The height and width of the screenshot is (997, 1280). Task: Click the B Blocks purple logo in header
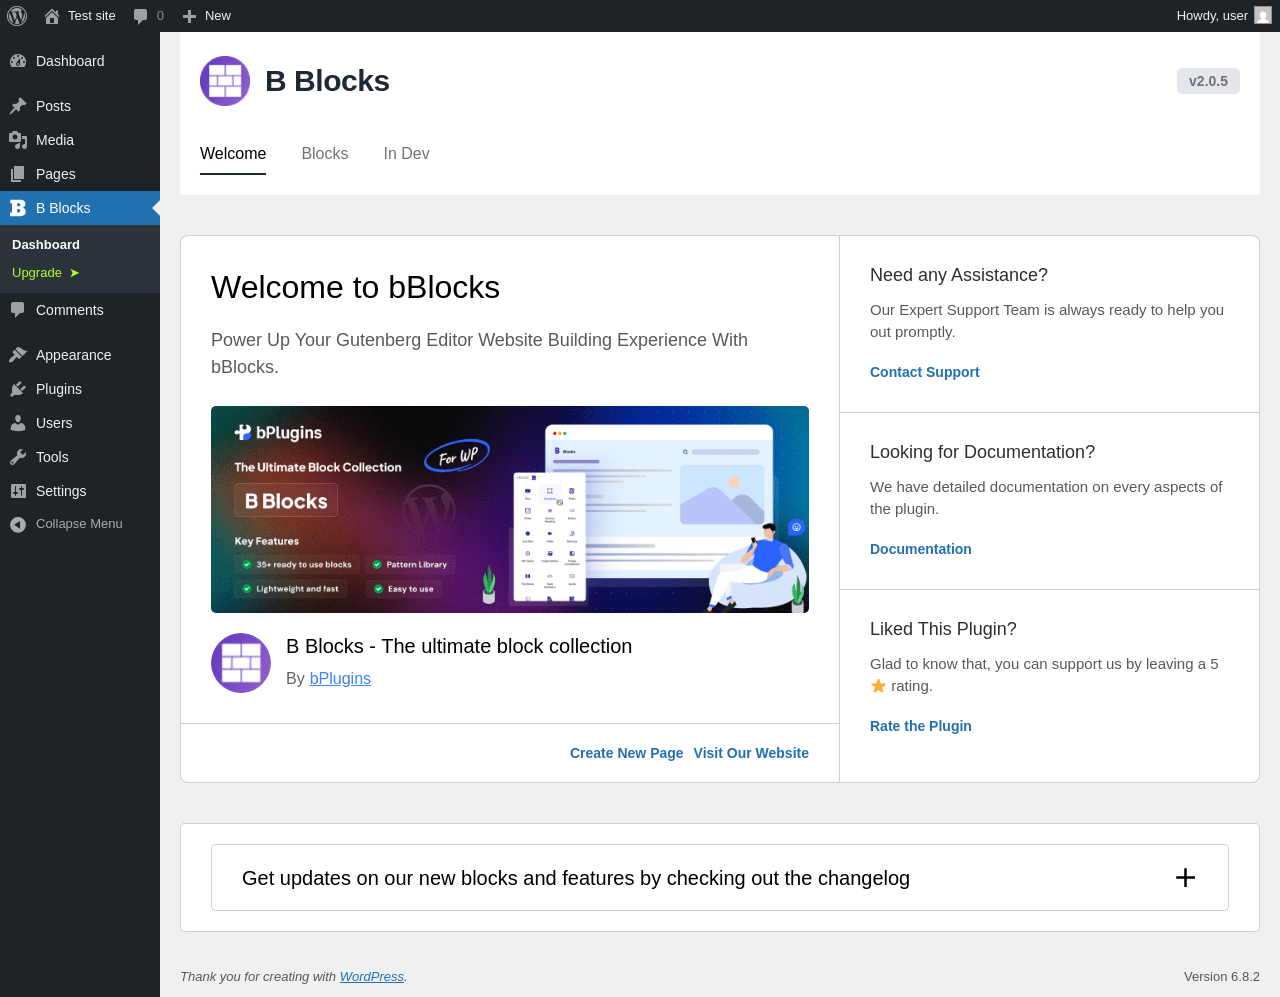point(225,81)
